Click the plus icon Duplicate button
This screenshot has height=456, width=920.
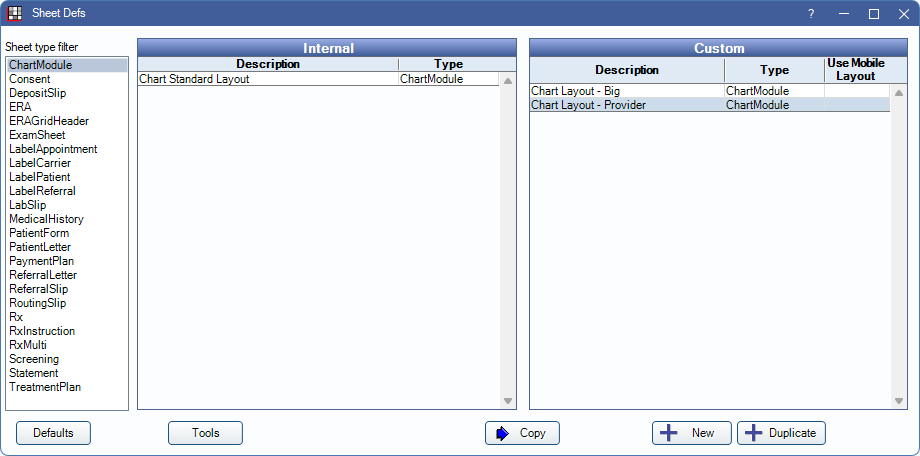coord(781,433)
